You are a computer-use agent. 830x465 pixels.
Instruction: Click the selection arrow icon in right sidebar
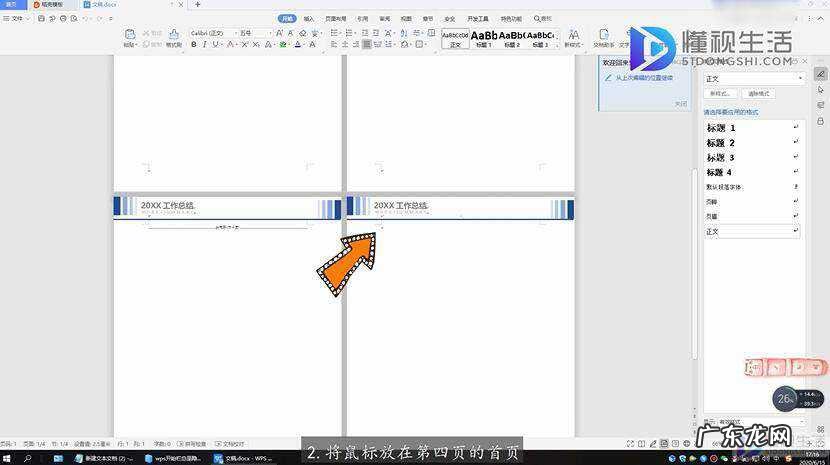pos(821,89)
